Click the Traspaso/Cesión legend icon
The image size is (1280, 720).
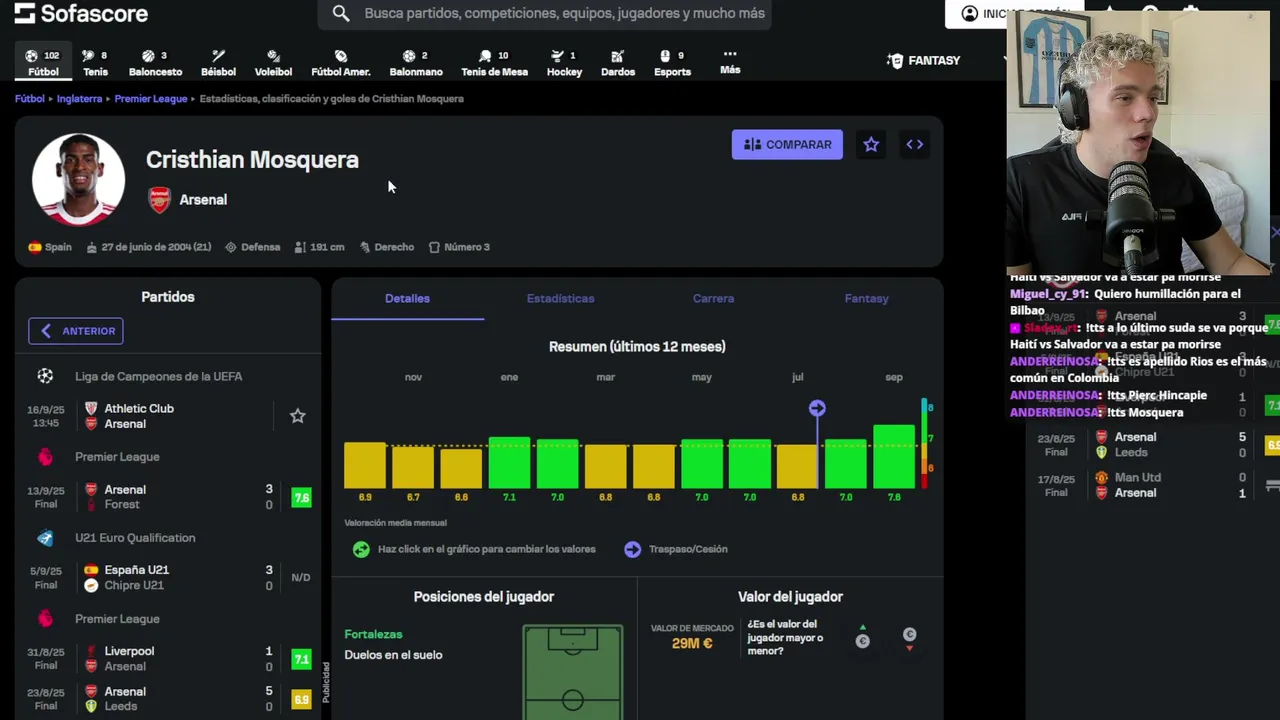pos(632,549)
